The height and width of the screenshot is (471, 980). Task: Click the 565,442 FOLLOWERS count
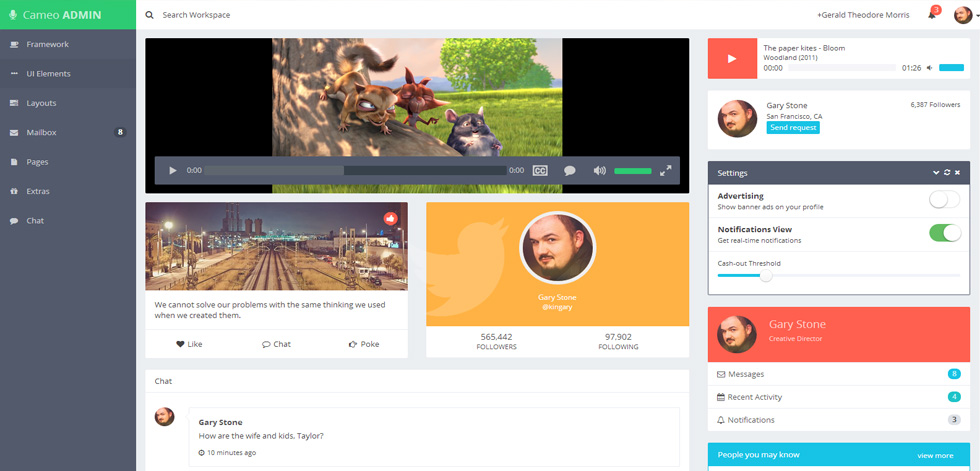click(x=496, y=341)
